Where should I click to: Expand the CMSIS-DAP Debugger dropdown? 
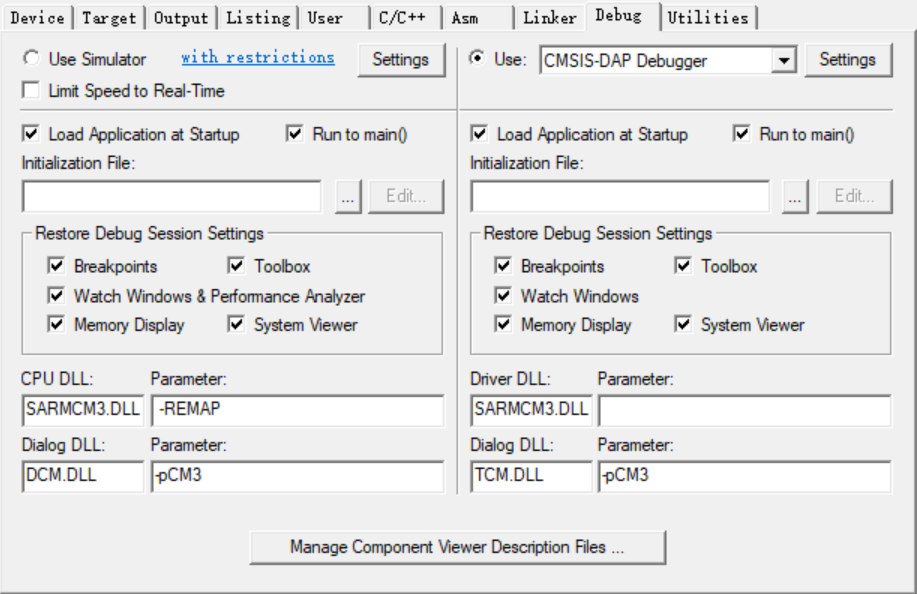784,60
